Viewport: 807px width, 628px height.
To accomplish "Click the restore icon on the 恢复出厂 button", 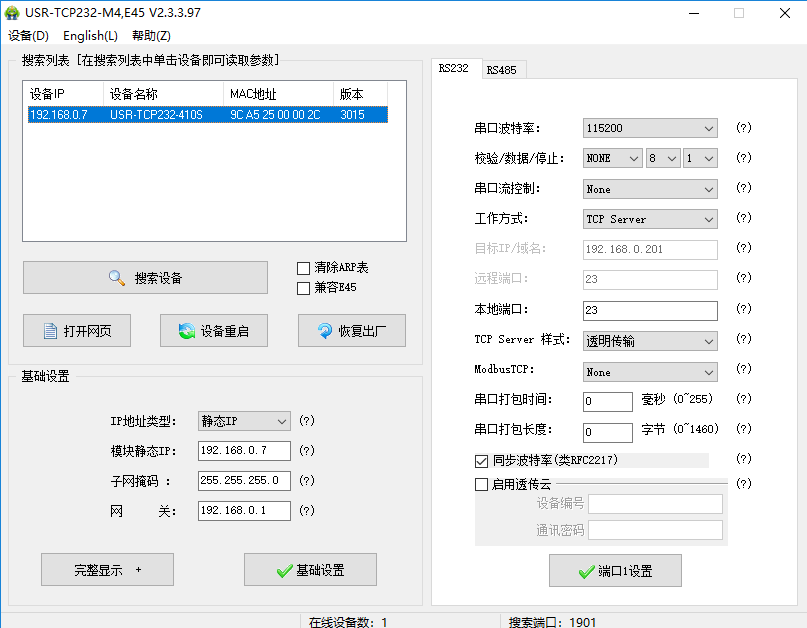I will (x=324, y=331).
